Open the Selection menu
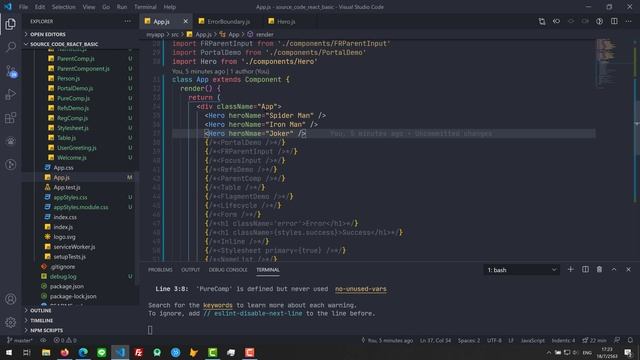This screenshot has height=360, width=640. click(64, 7)
